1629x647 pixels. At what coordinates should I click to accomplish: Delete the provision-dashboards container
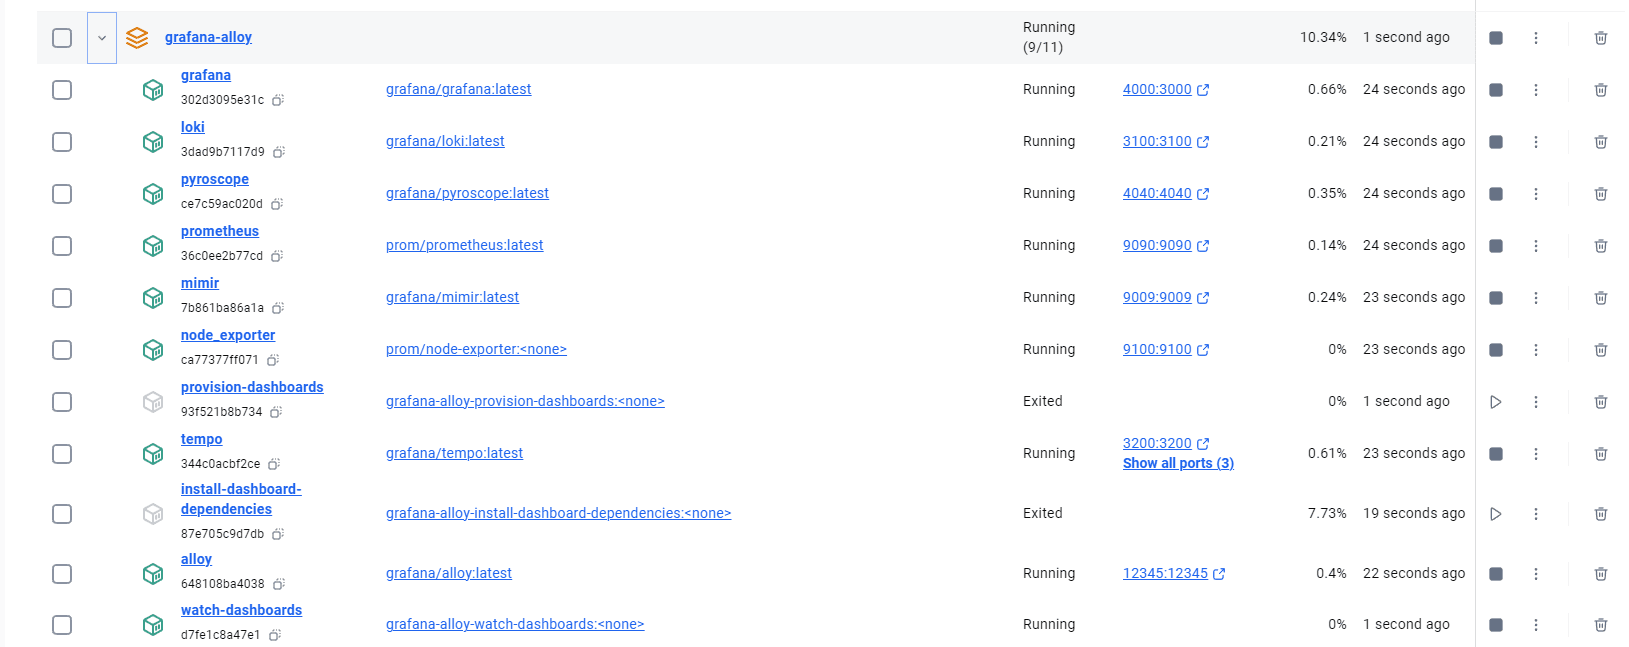(1601, 402)
